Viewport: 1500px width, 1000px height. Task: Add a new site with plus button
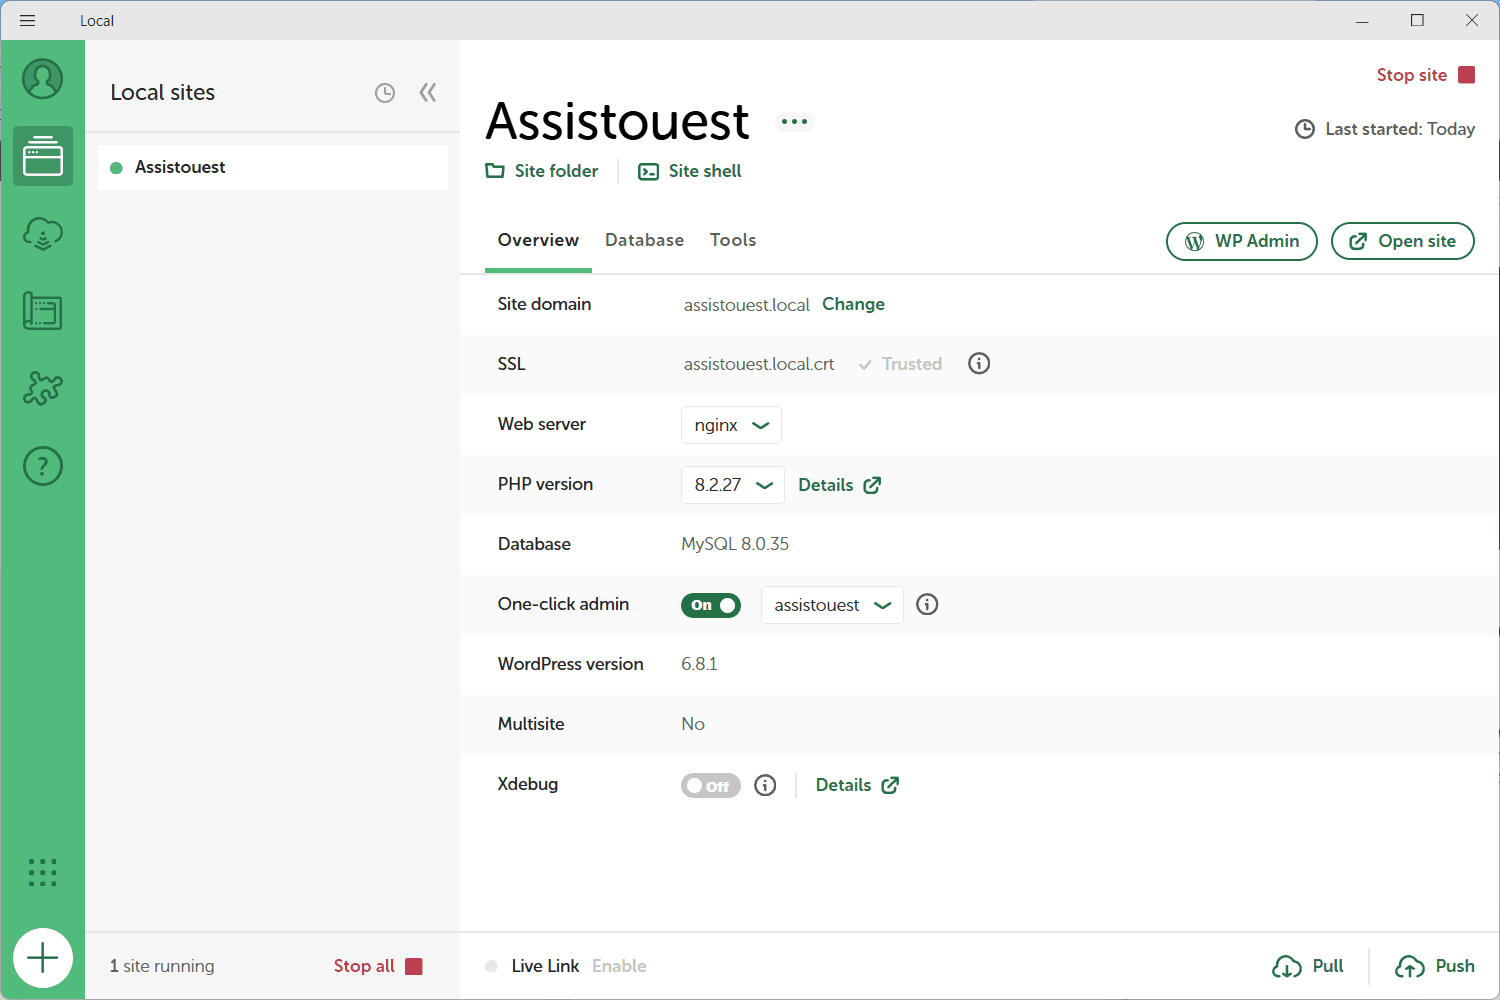pos(43,958)
